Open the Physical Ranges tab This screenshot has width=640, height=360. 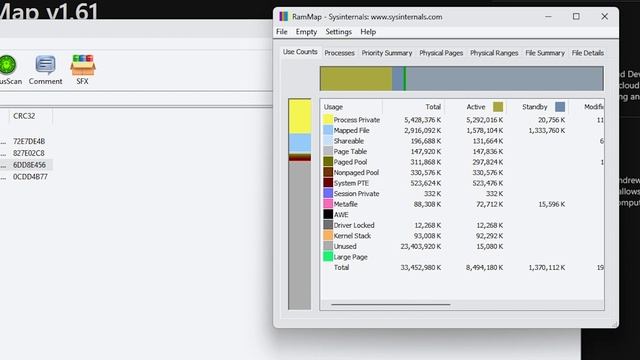[494, 53]
